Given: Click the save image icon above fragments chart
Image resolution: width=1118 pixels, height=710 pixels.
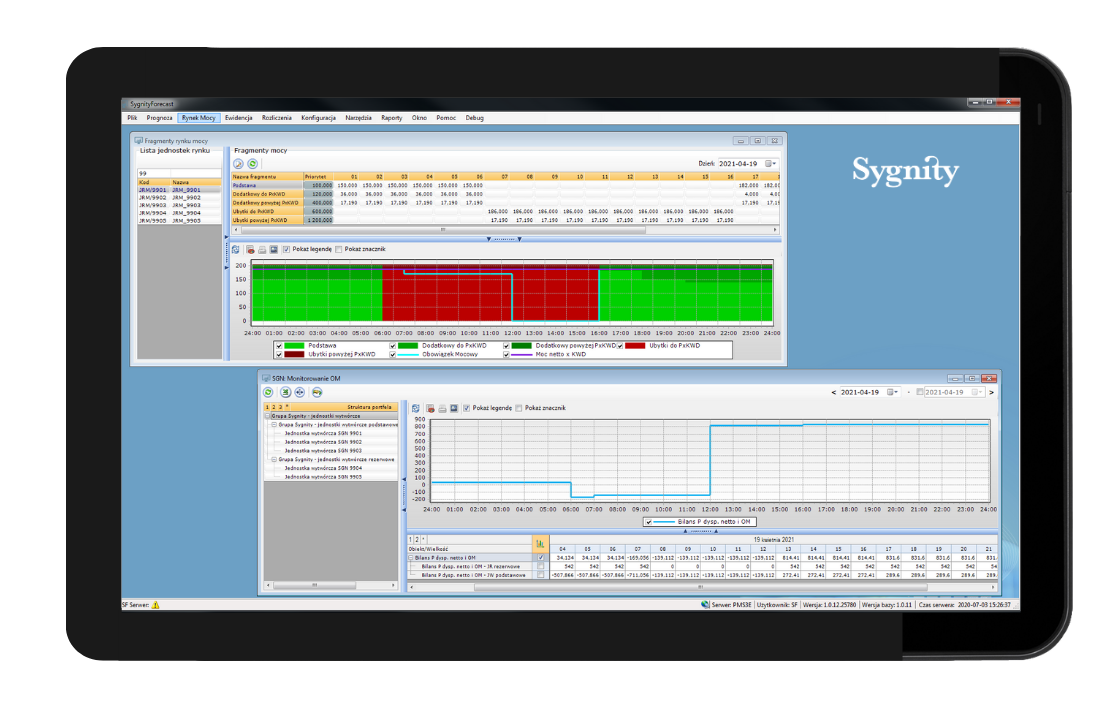Looking at the screenshot, I should [x=274, y=249].
